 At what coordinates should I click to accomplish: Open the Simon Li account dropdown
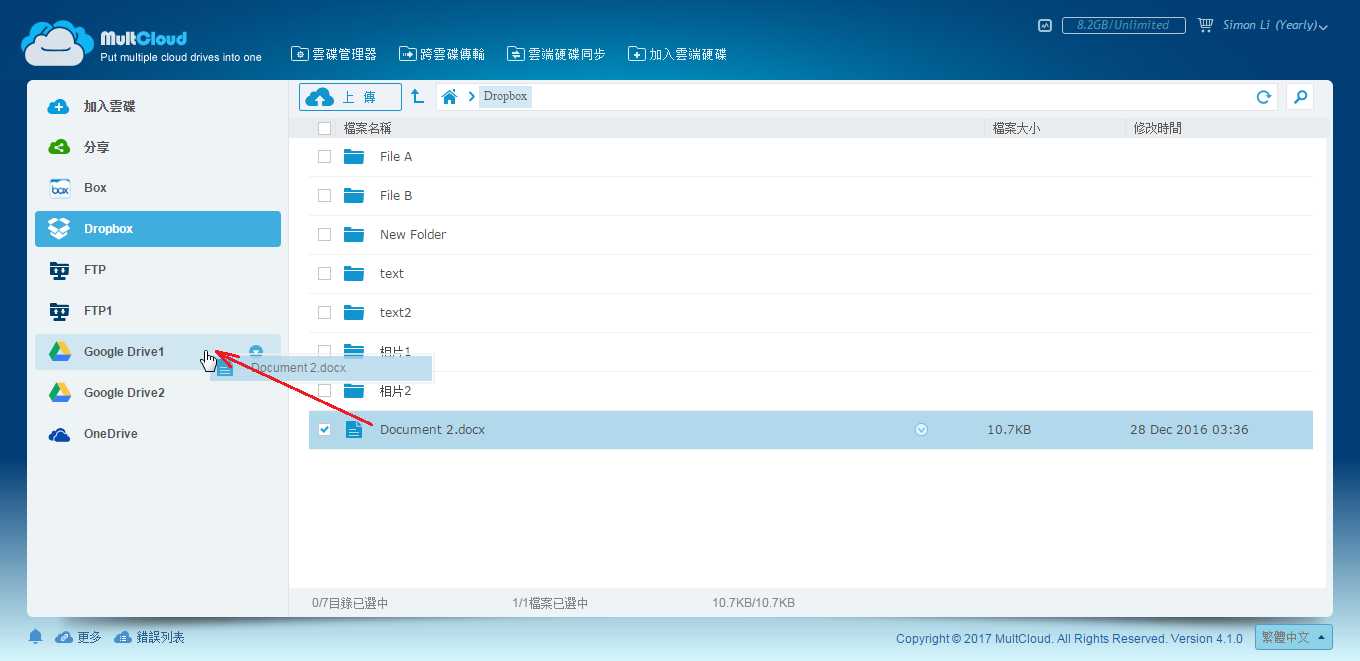point(1275,25)
